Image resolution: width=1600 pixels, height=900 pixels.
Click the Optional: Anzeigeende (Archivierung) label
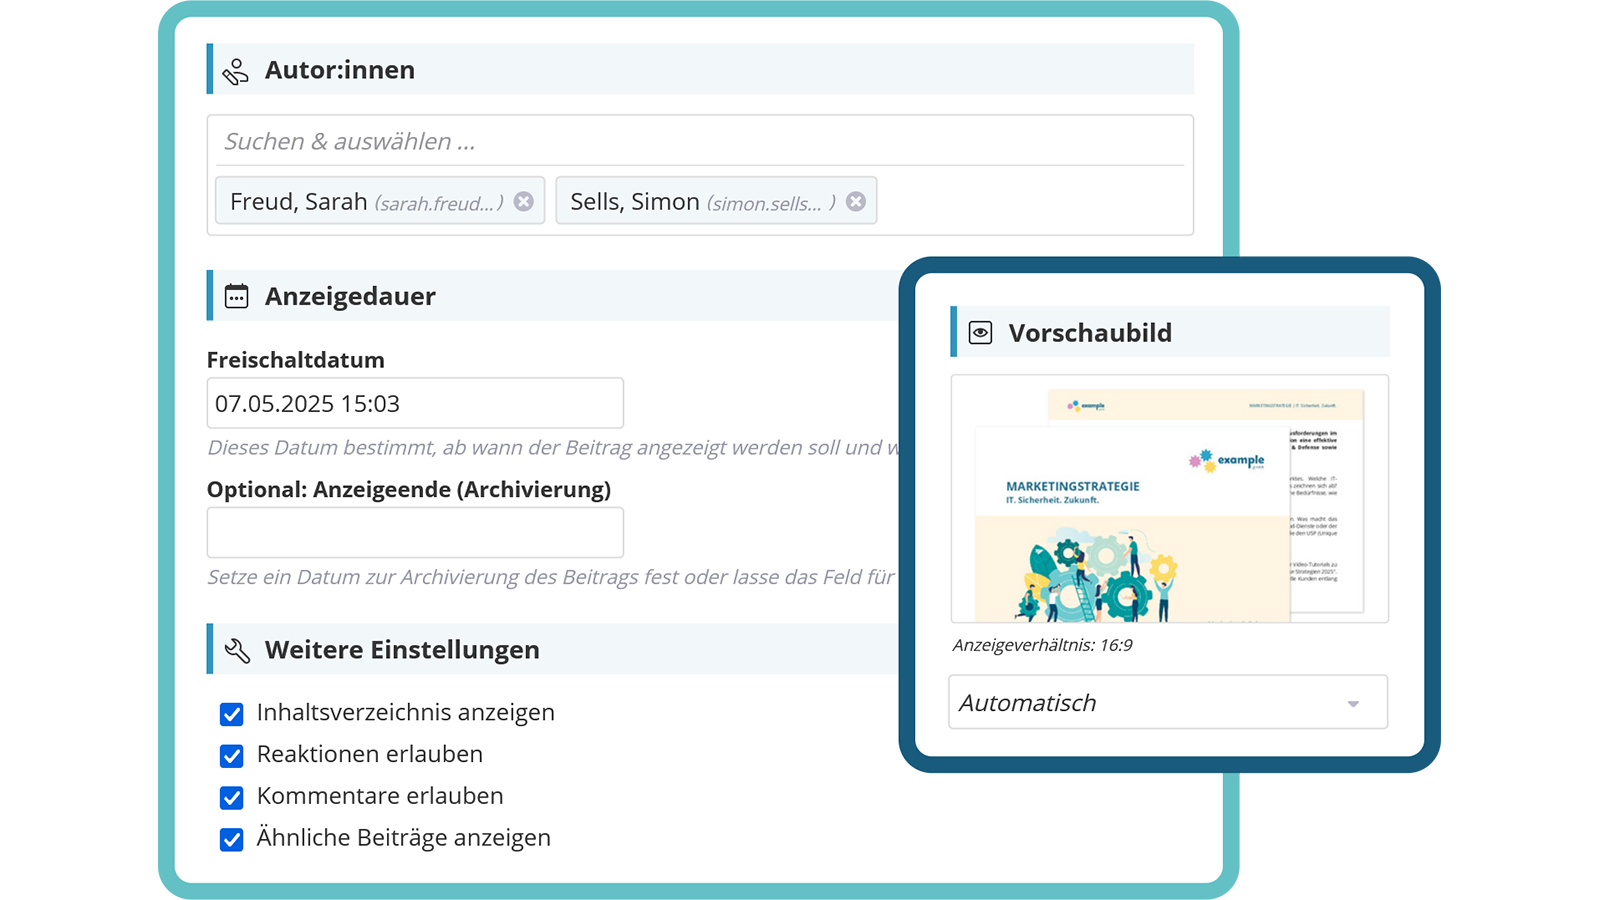409,489
